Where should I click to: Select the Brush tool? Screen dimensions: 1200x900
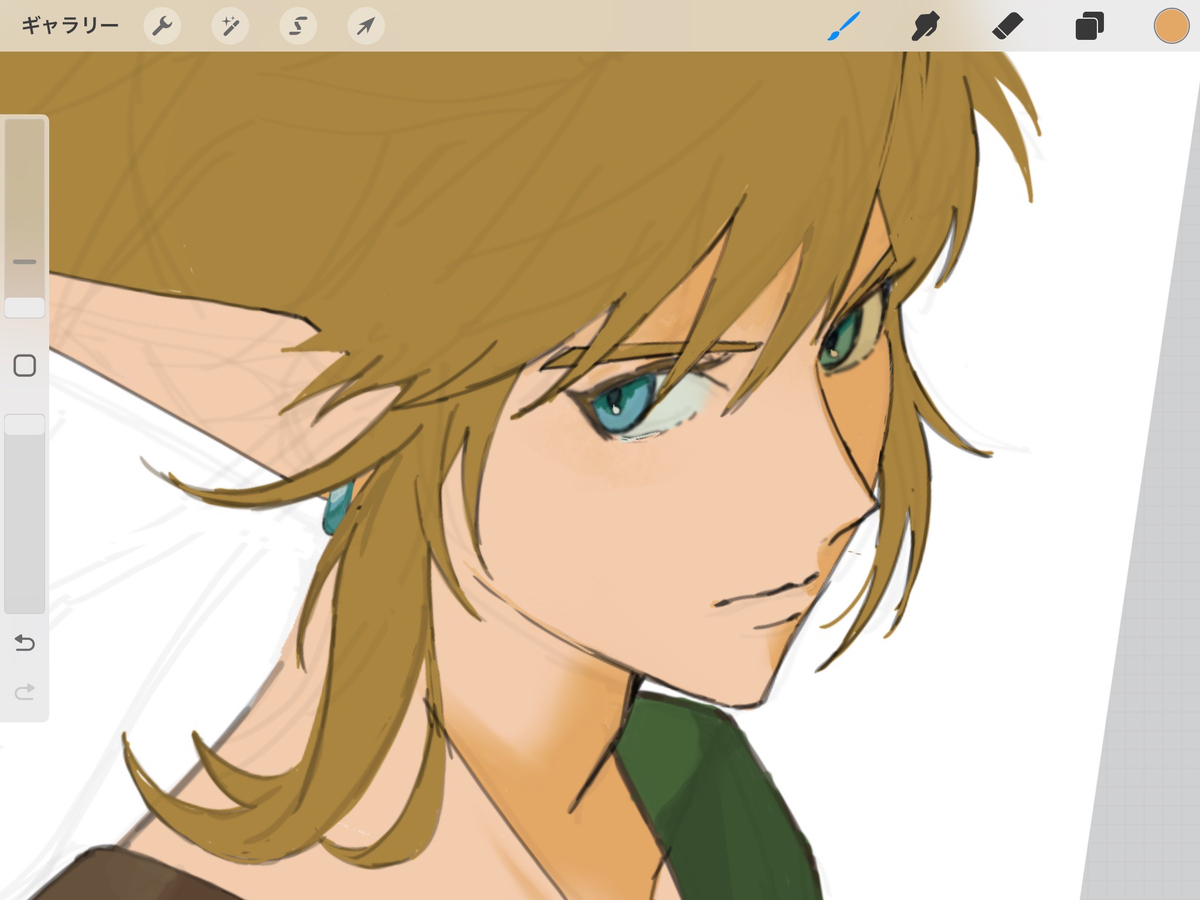click(843, 26)
